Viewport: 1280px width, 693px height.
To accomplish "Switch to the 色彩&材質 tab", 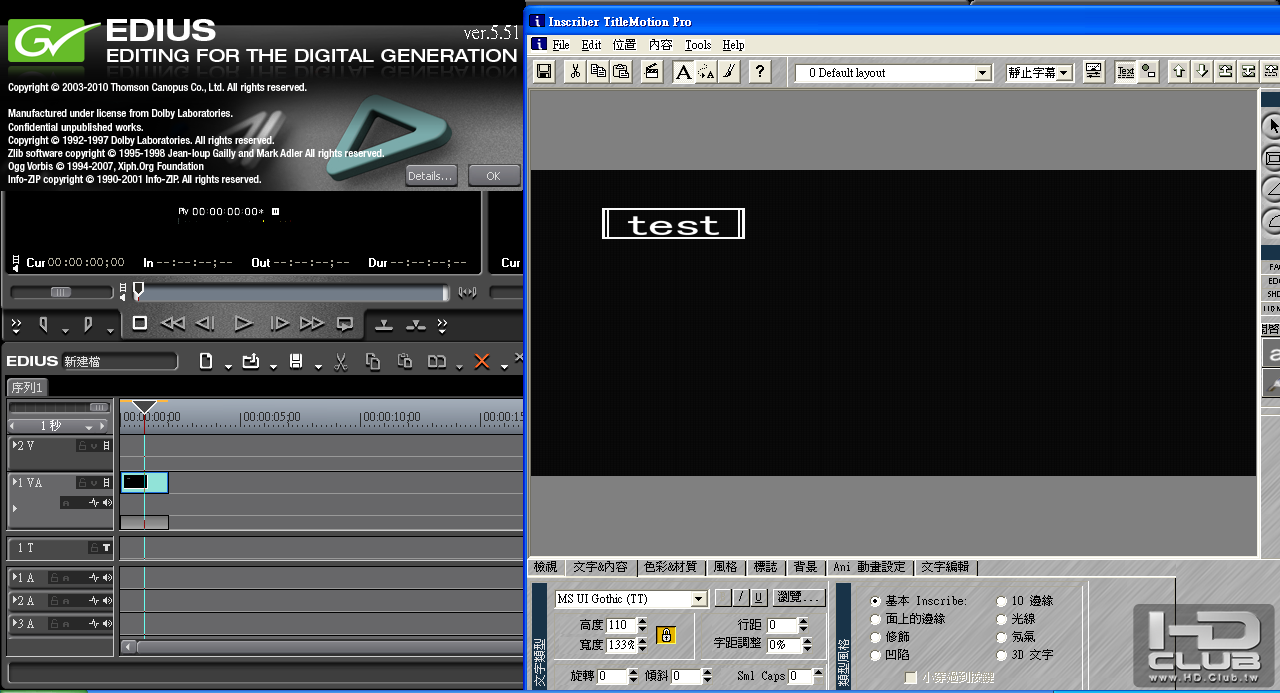I will (670, 567).
